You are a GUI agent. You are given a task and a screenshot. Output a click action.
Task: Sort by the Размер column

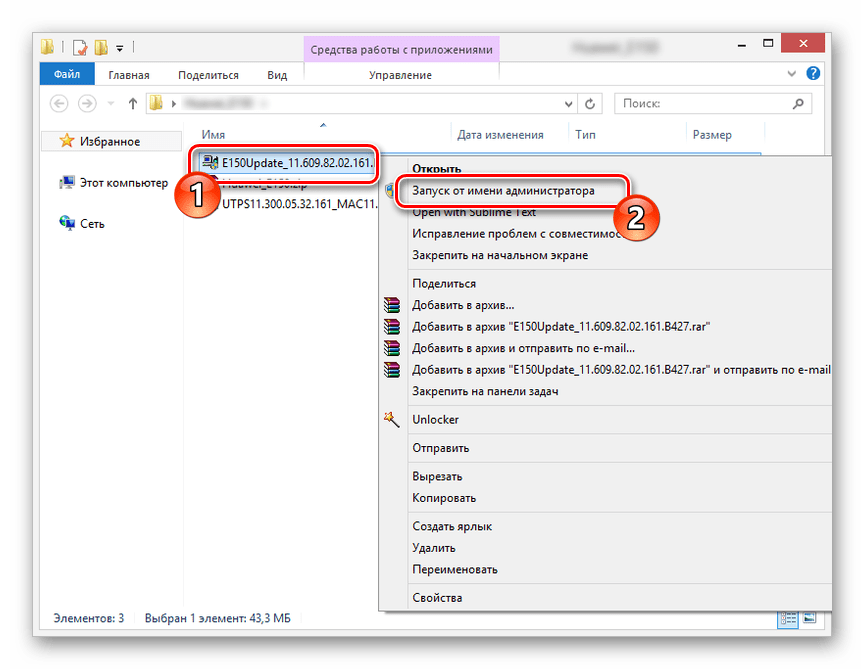pyautogui.click(x=712, y=134)
